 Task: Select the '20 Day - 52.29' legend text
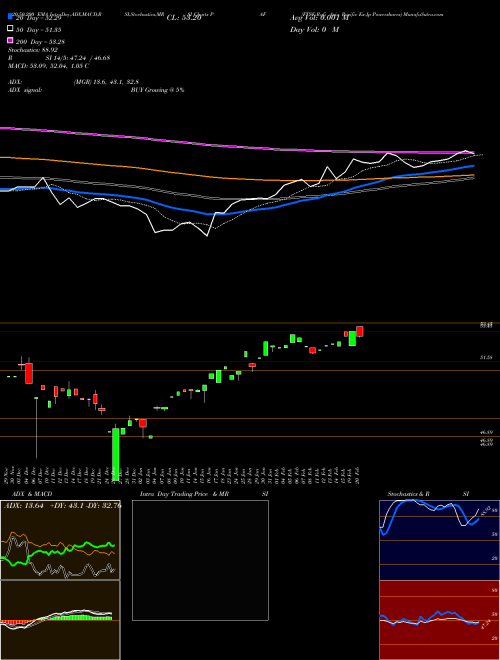click(39, 18)
